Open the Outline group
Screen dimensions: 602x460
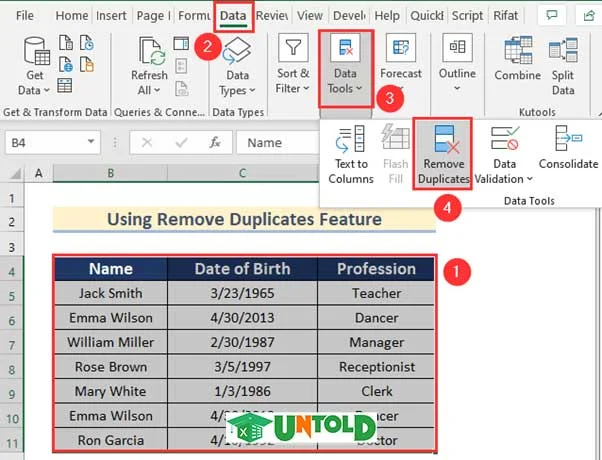click(x=457, y=63)
